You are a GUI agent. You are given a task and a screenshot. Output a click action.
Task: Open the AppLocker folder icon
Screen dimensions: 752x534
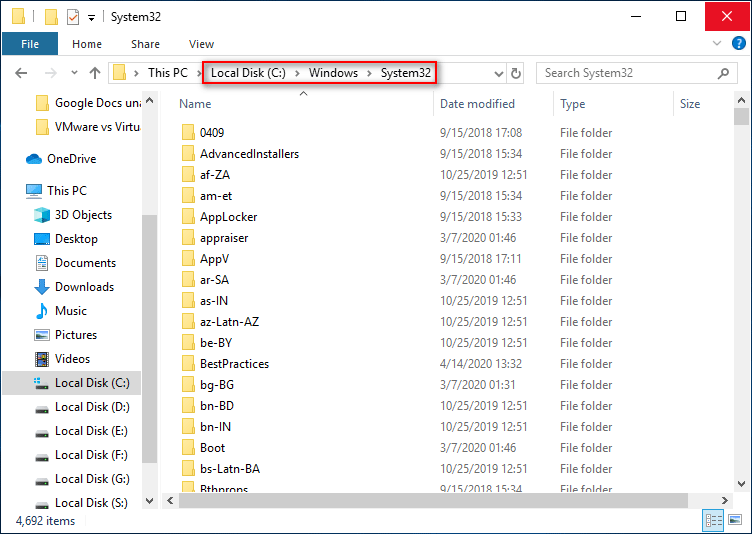click(x=188, y=217)
